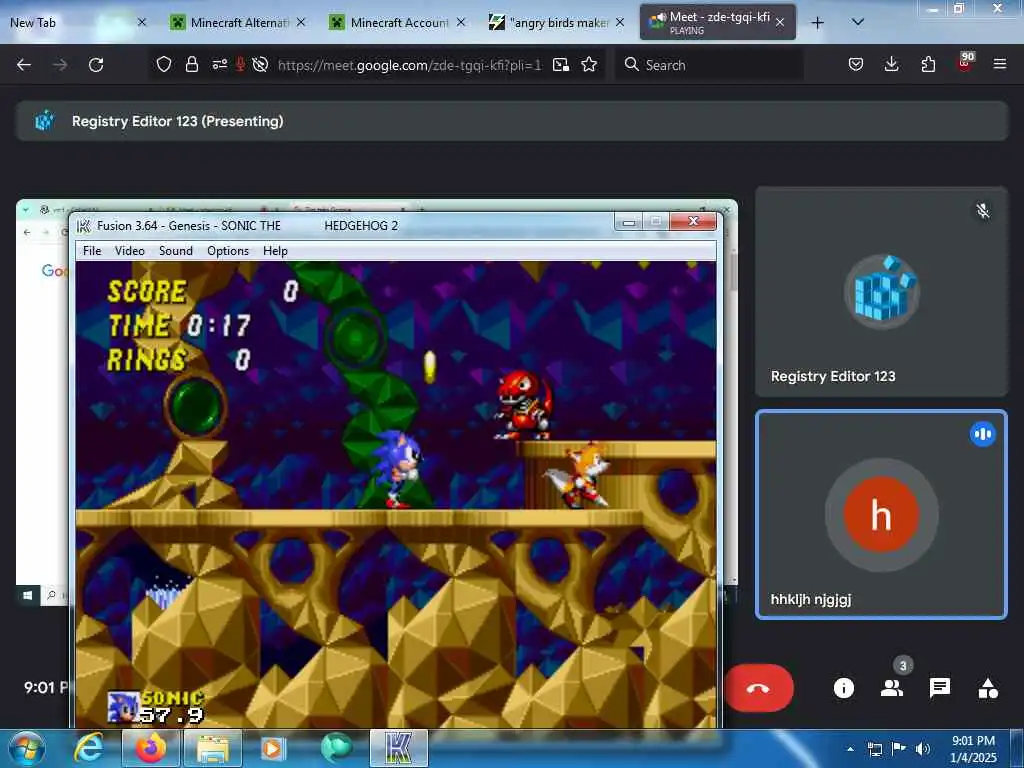Open the Windows 7 Start button
The width and height of the screenshot is (1024, 768).
25,748
